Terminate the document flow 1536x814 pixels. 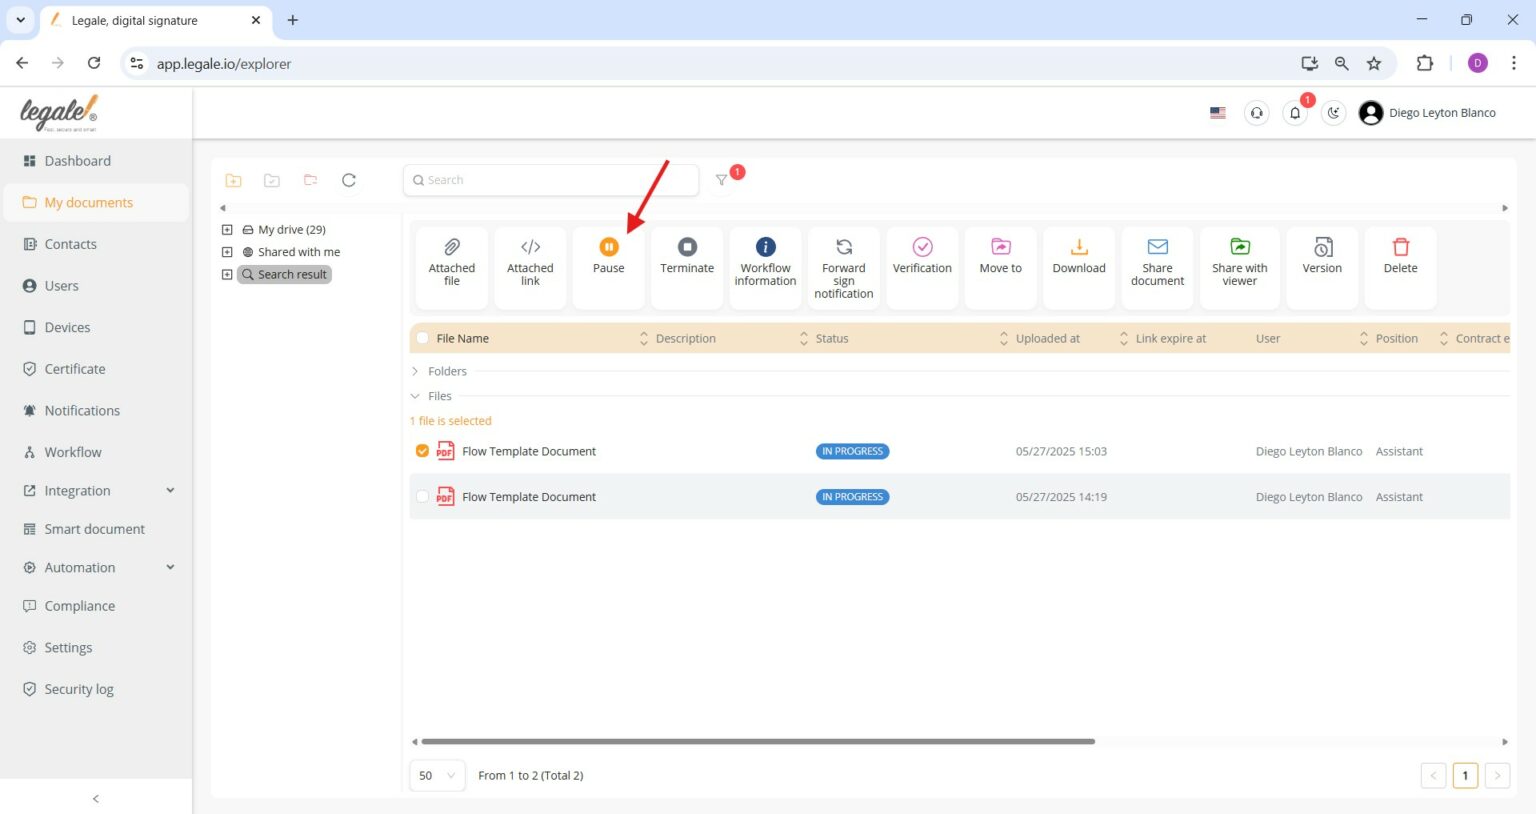(686, 262)
